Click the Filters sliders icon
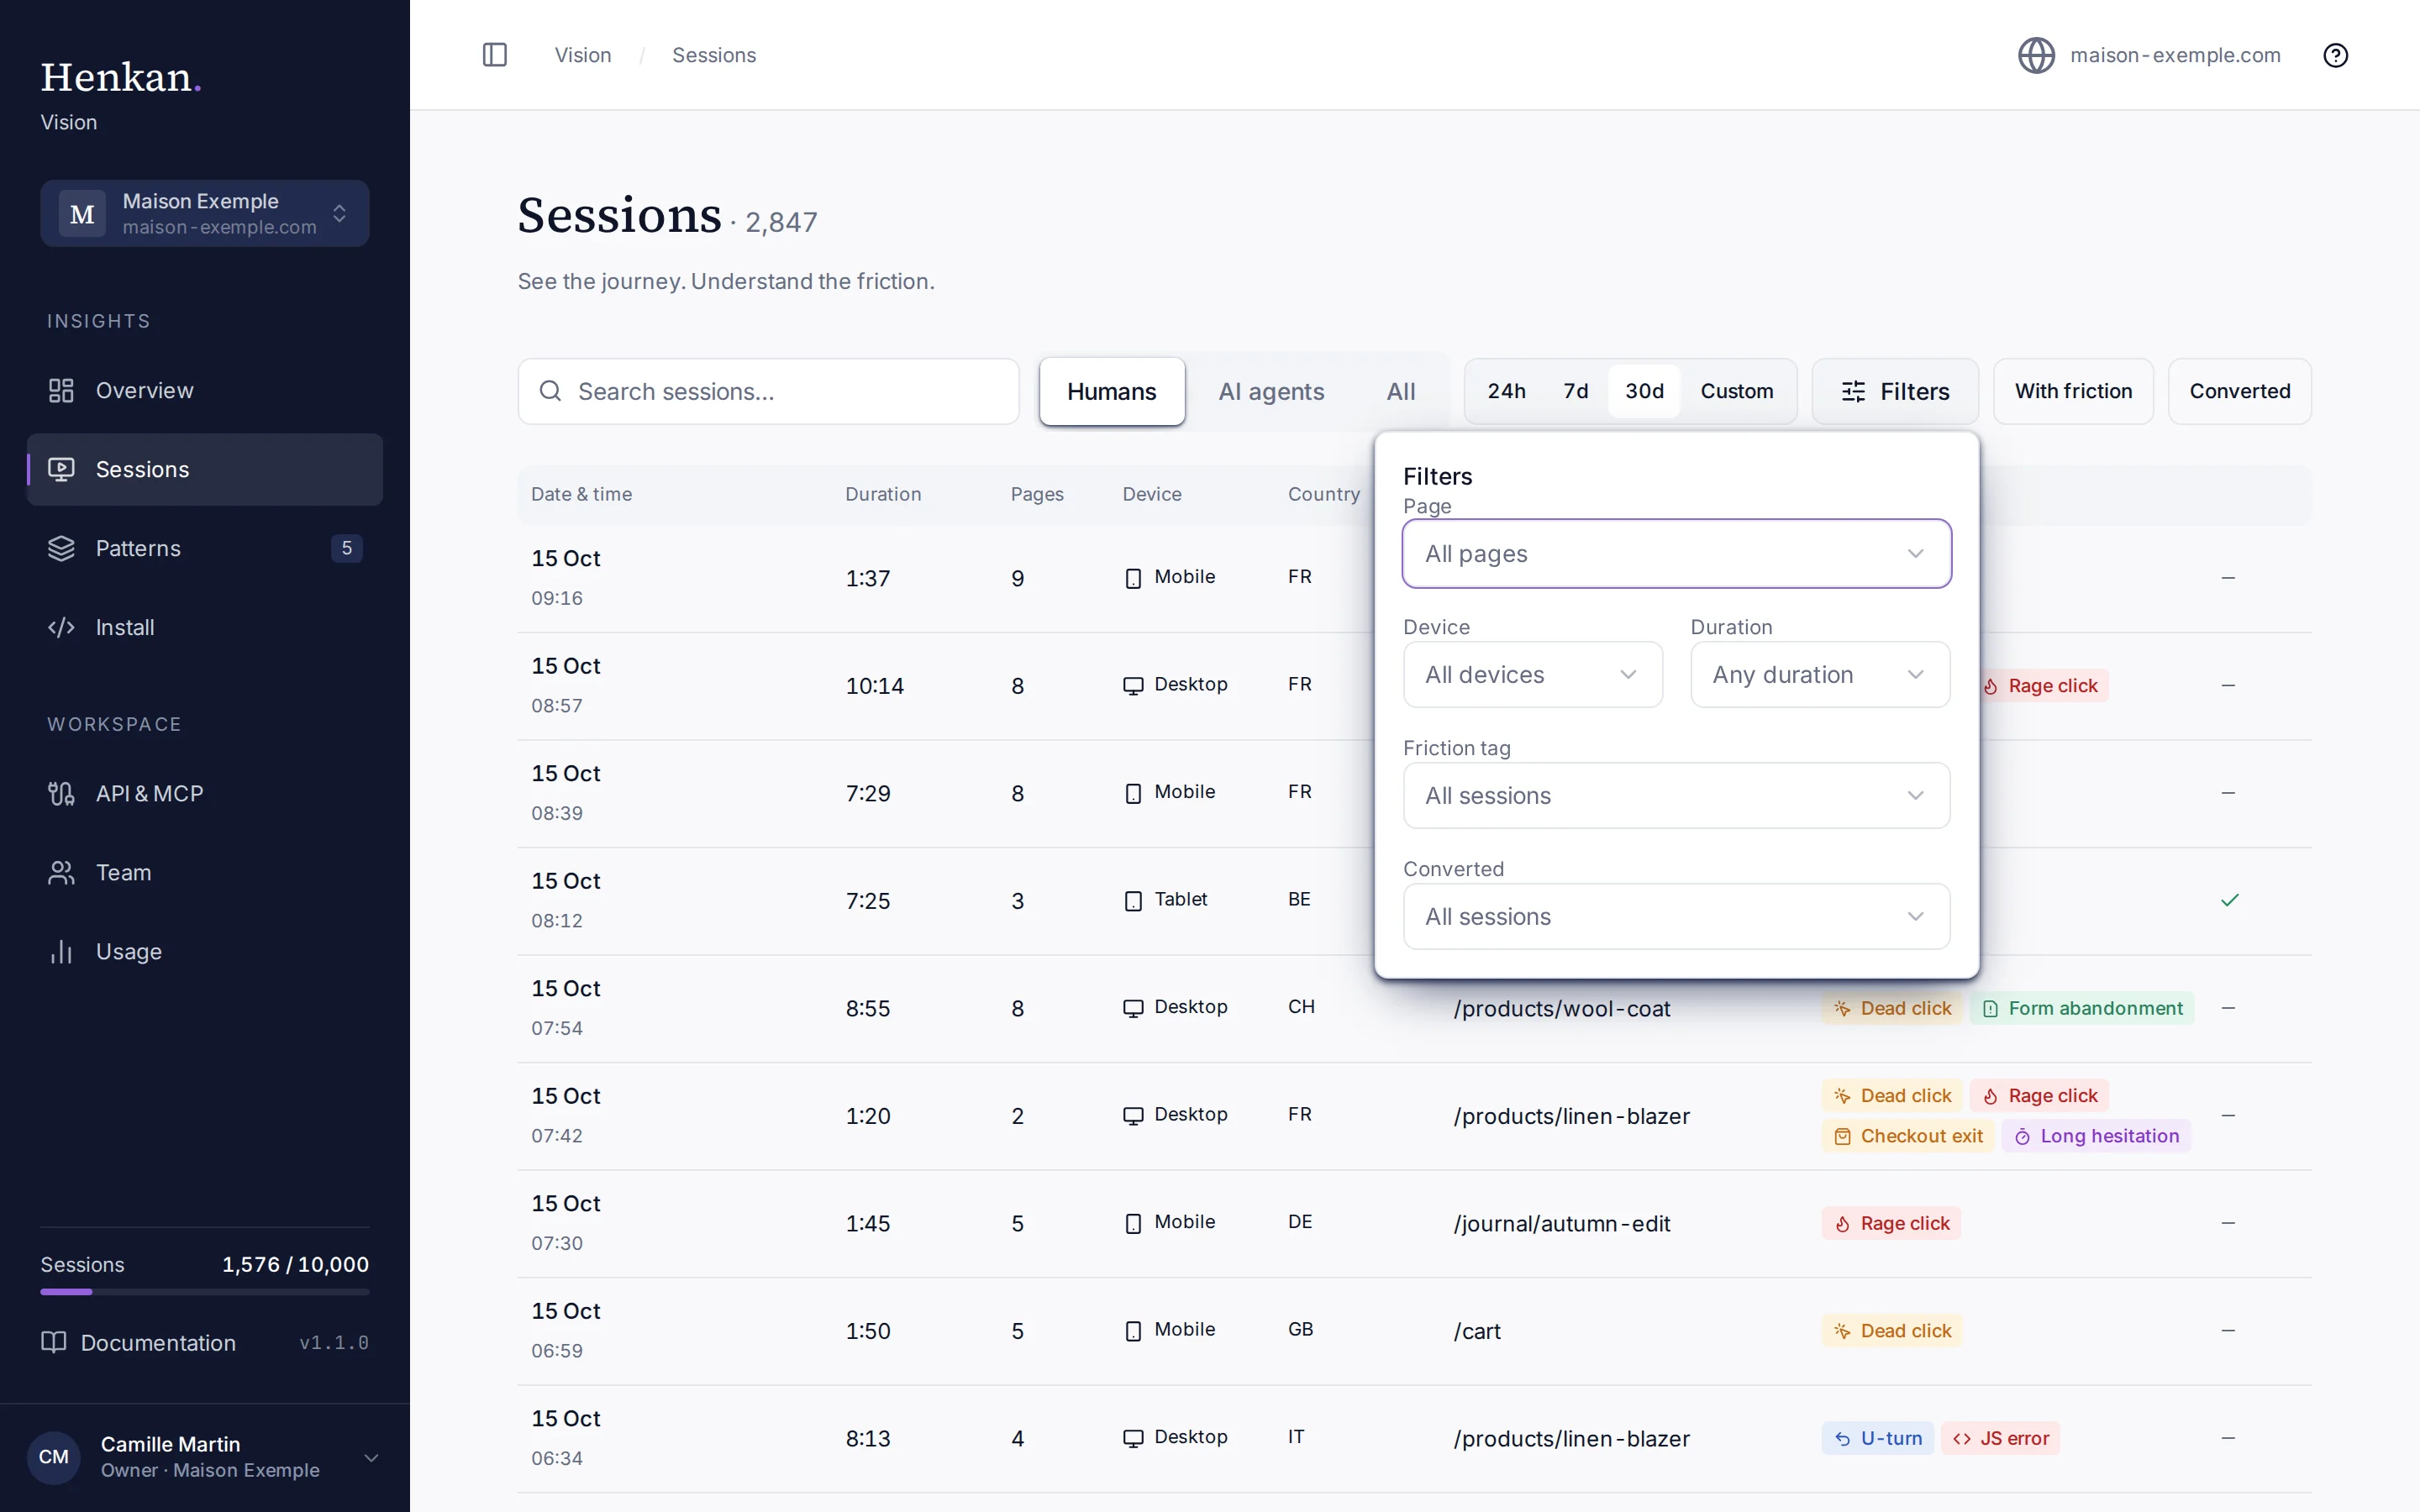The height and width of the screenshot is (1512, 2420). pos(1853,391)
